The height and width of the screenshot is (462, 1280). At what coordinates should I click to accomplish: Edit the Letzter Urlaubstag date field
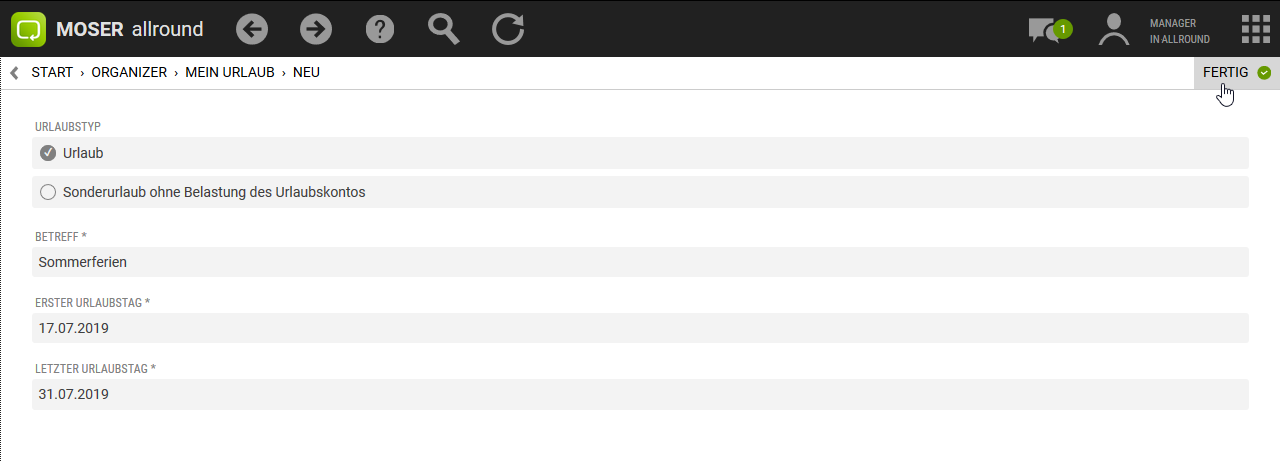point(640,394)
